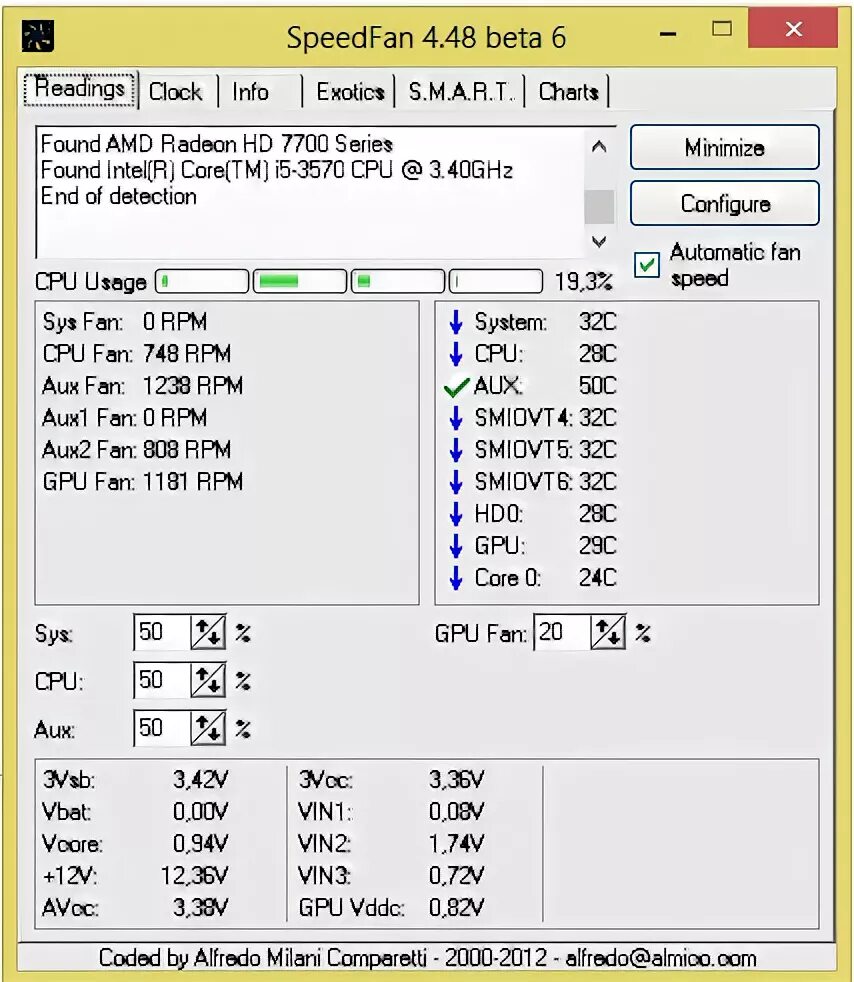This screenshot has width=854, height=982.
Task: Click the +12V 12,36V voltage reading
Action: coord(135,876)
